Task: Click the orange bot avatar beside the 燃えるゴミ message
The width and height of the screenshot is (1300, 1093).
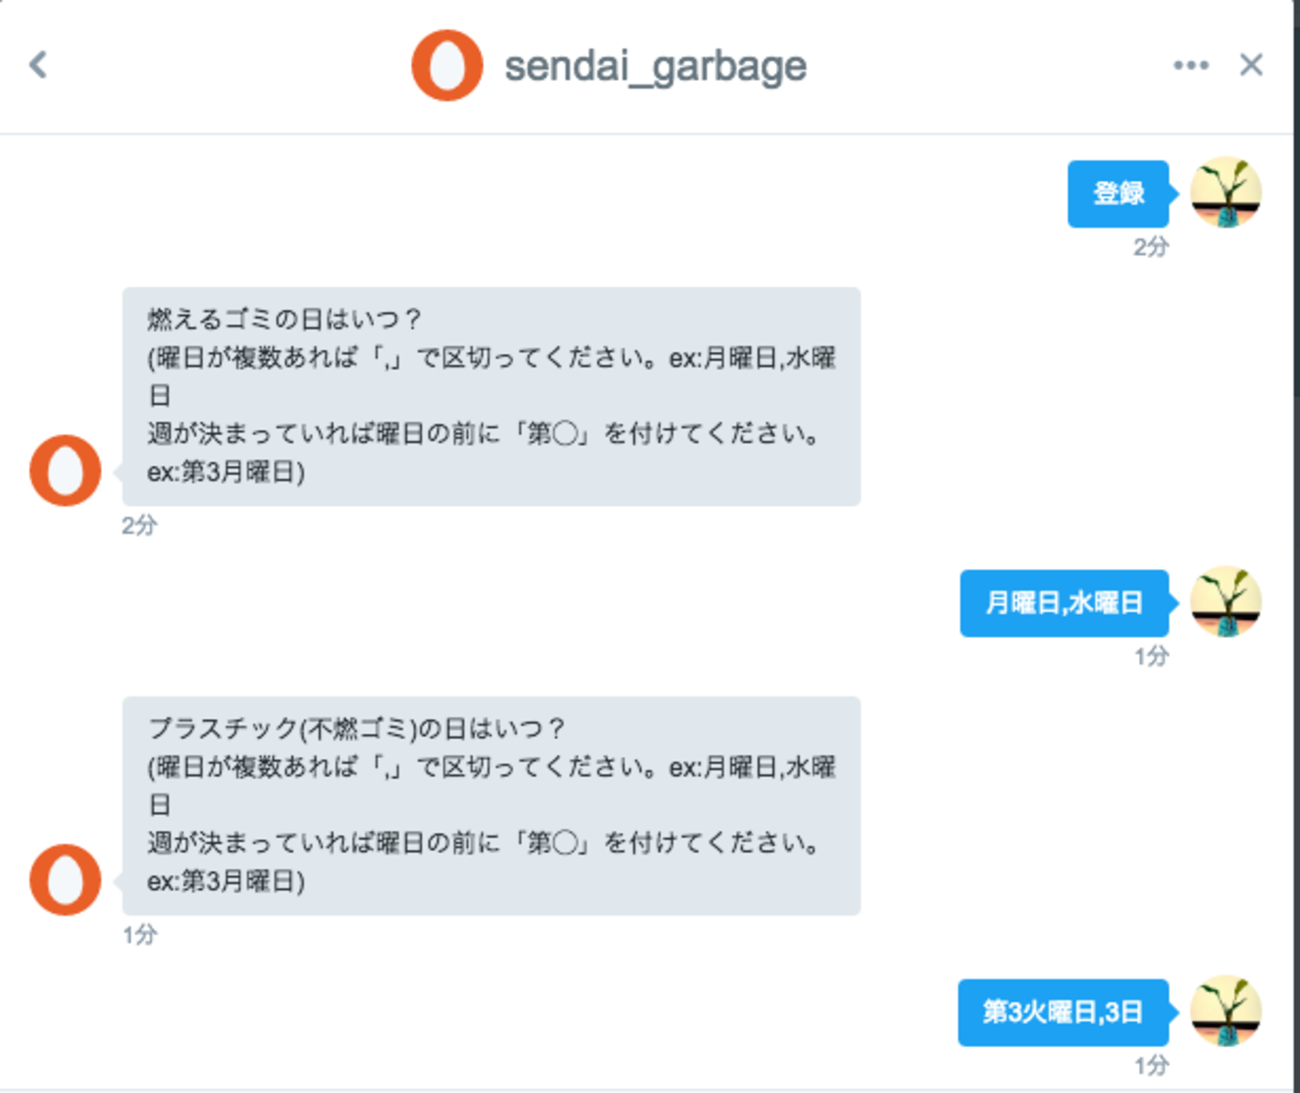Action: coord(65,470)
